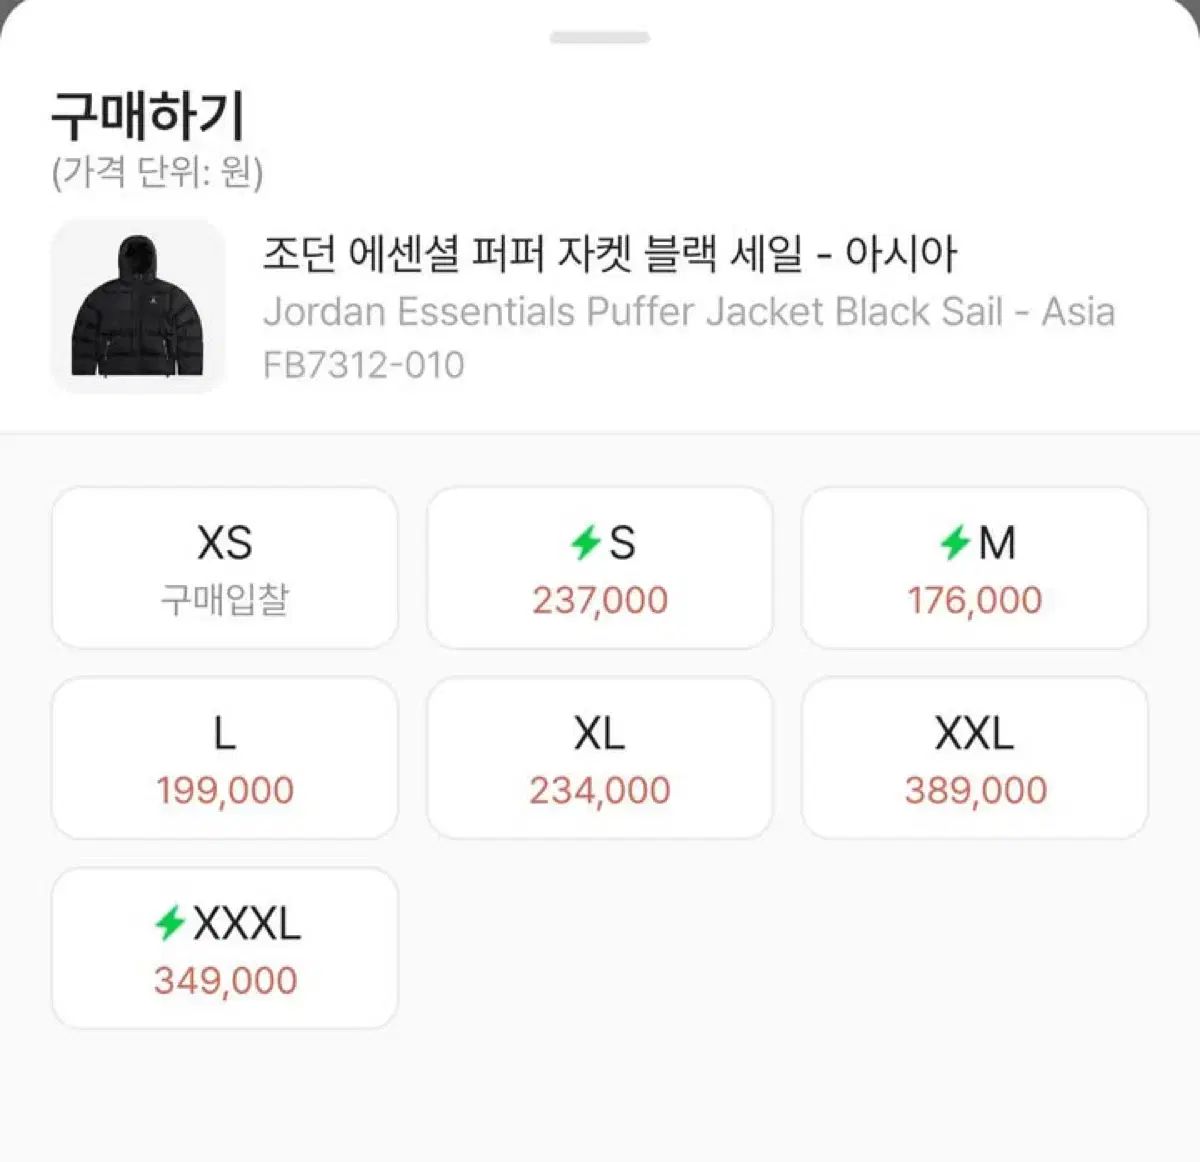Viewport: 1200px width, 1162px height.
Task: Tap the lightning bolt icon beside size M
Action: (x=955, y=543)
